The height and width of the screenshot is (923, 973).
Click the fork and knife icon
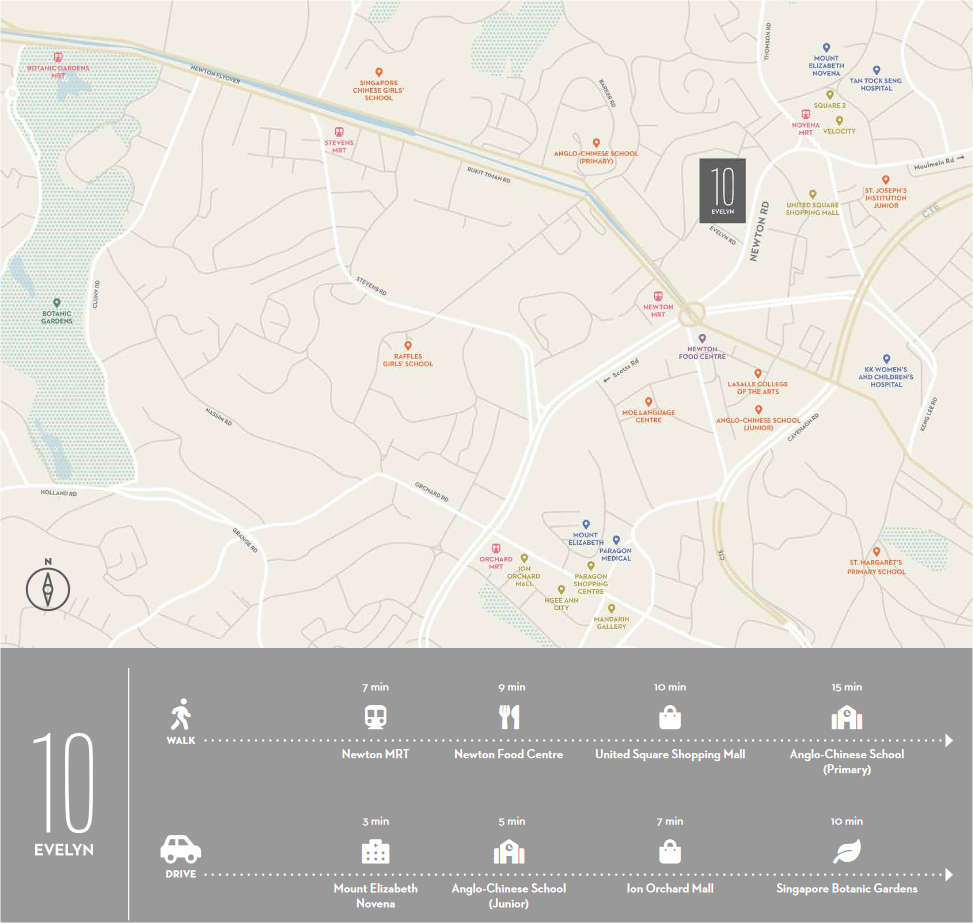[509, 717]
